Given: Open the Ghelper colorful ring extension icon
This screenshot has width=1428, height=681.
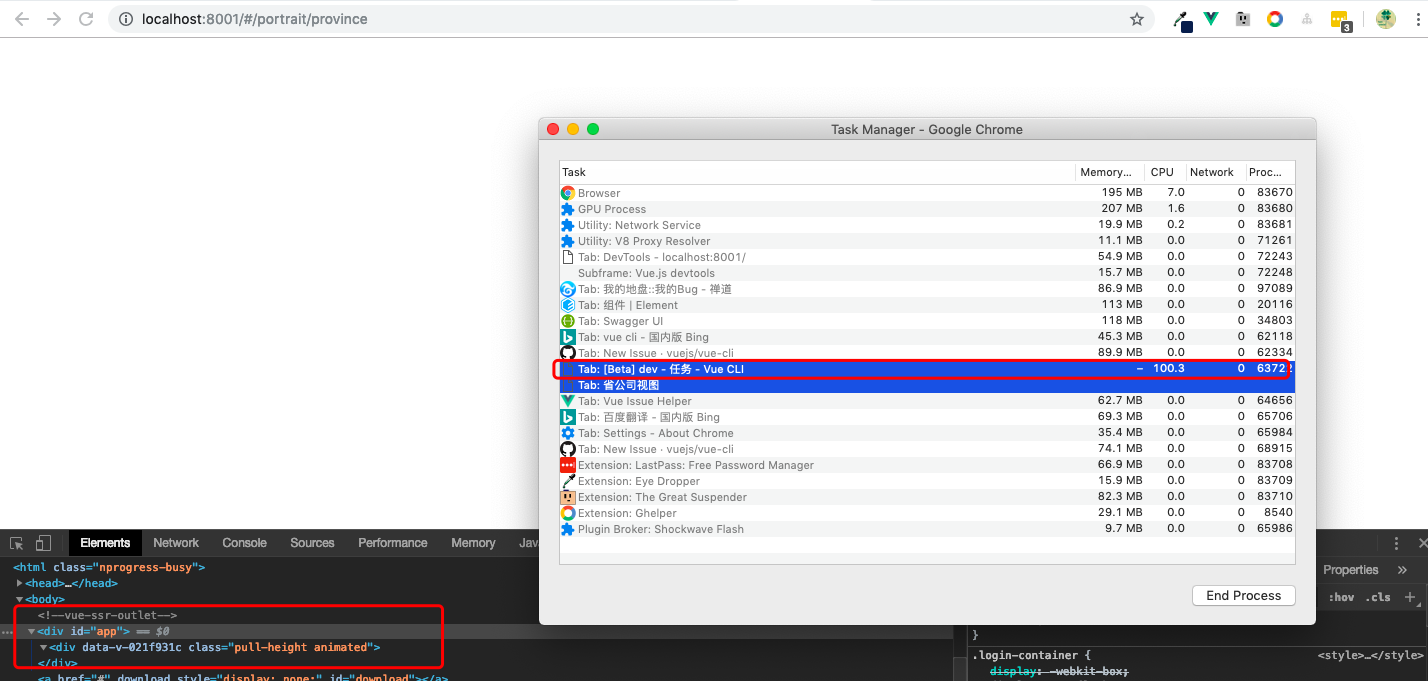Looking at the screenshot, I should pos(1275,19).
